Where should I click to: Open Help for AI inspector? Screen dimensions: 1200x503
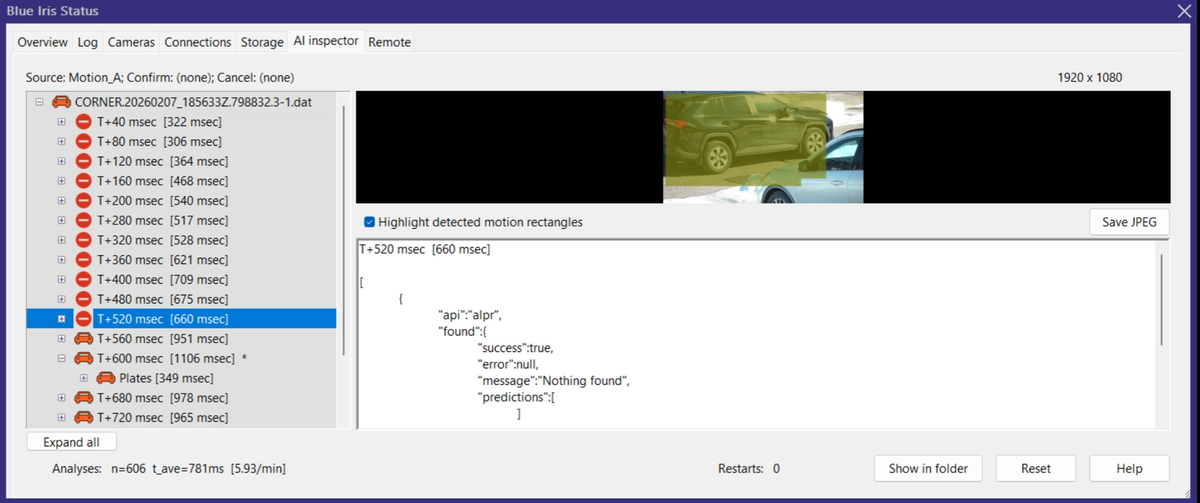click(x=1129, y=468)
